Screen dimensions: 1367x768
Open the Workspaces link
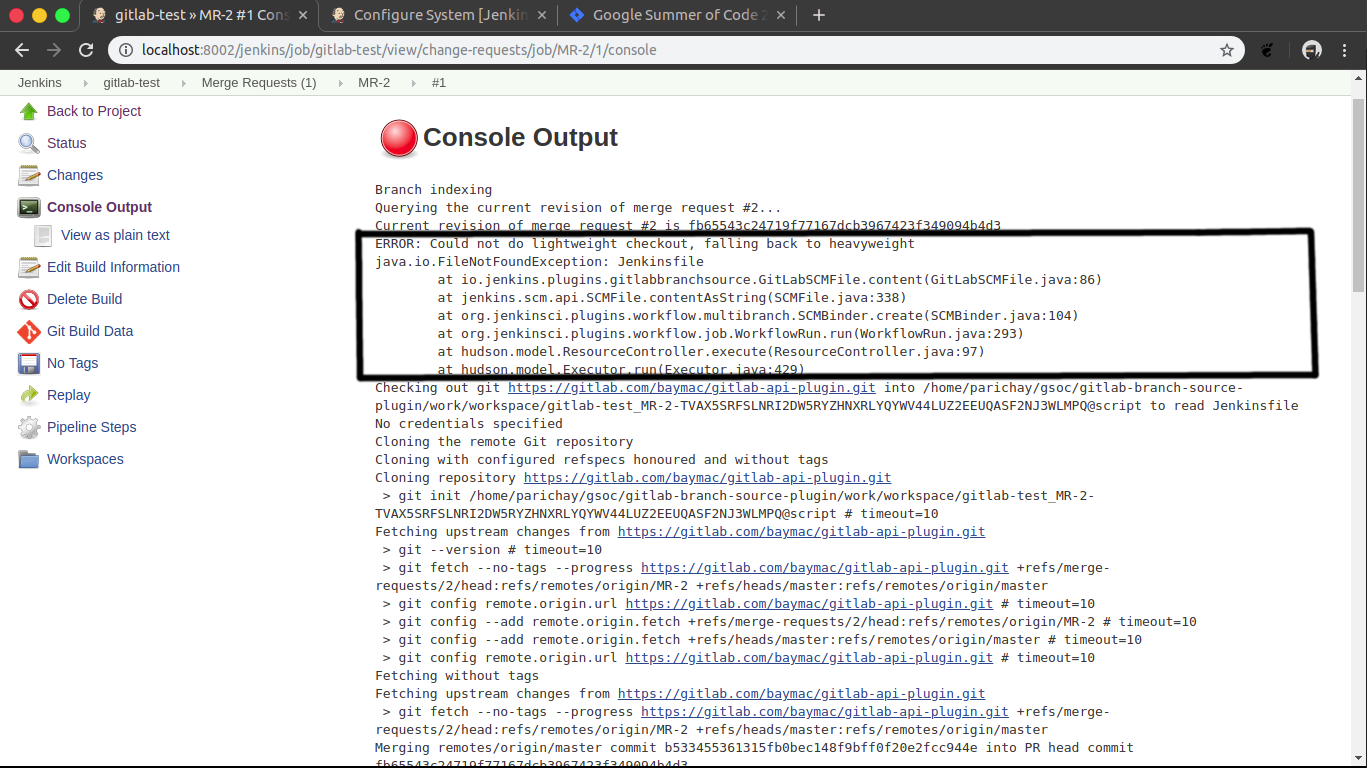pyautogui.click(x=86, y=459)
